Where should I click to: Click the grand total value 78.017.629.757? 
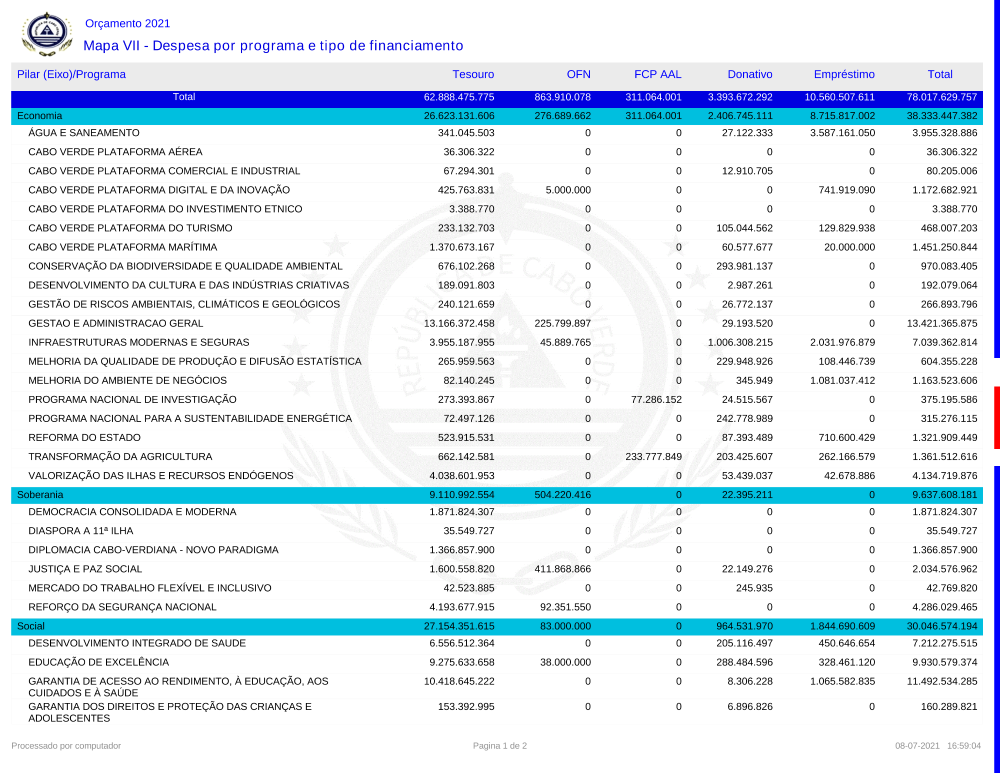(x=941, y=97)
